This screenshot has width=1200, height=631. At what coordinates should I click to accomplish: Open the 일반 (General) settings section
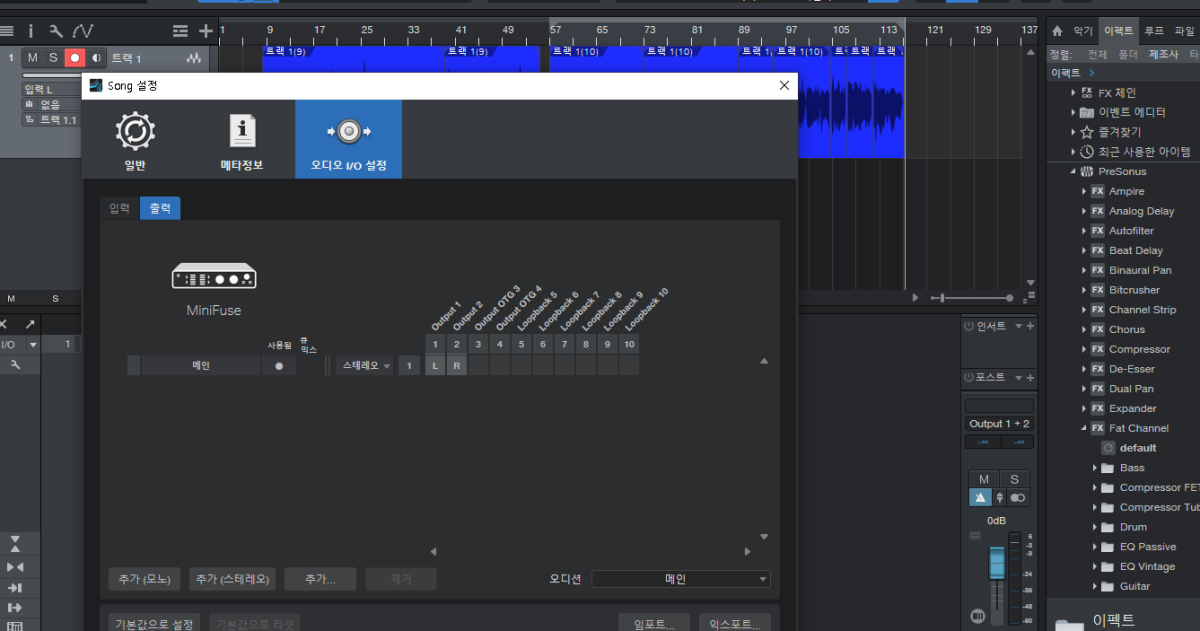[135, 140]
